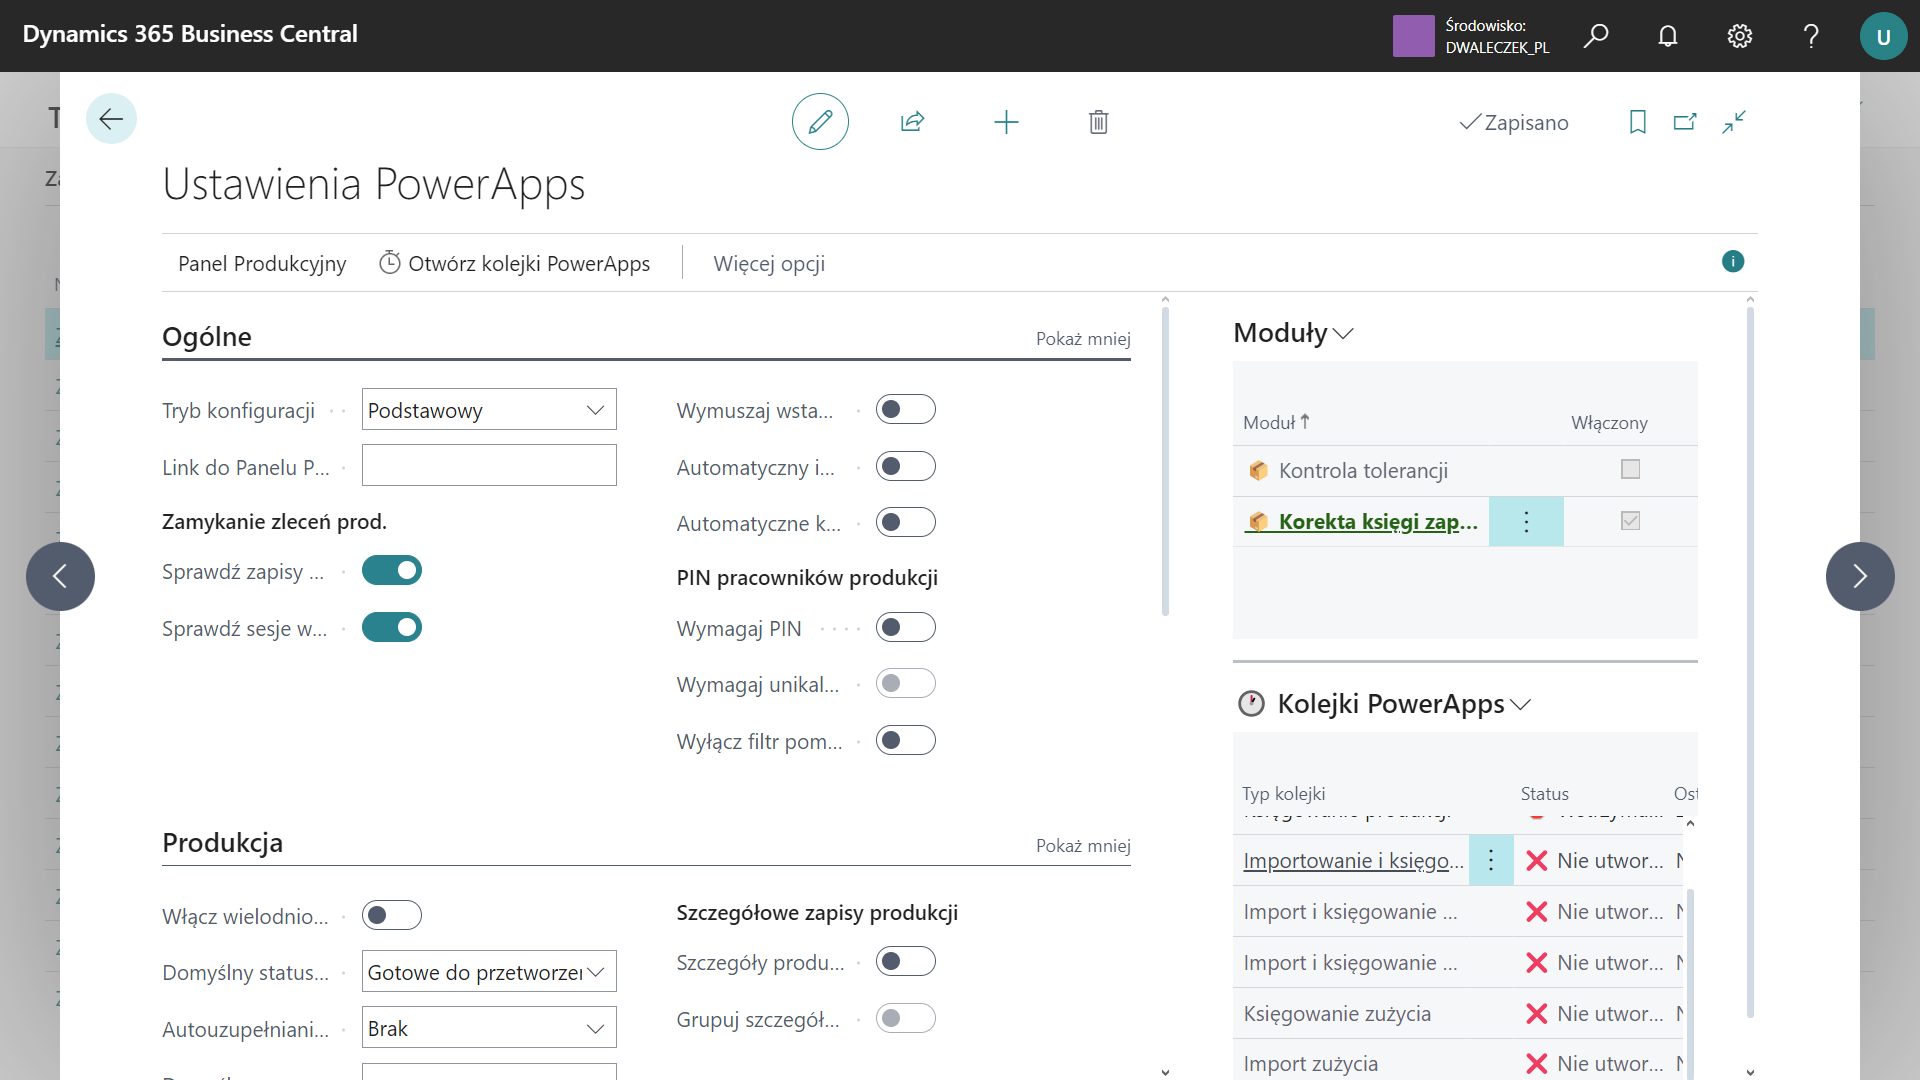1920x1080 pixels.
Task: Open the Tryb konfiguracji dropdown
Action: point(489,410)
